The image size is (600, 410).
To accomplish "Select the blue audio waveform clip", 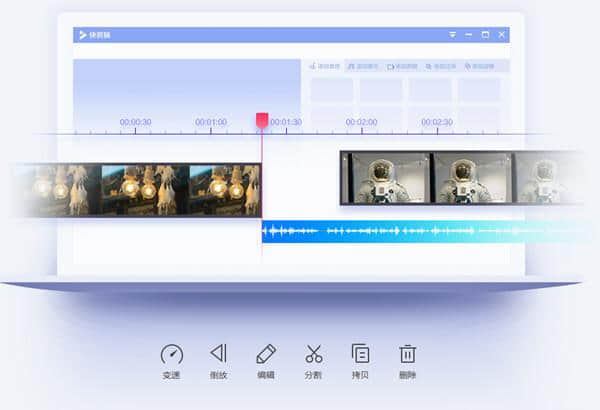I will [x=420, y=232].
